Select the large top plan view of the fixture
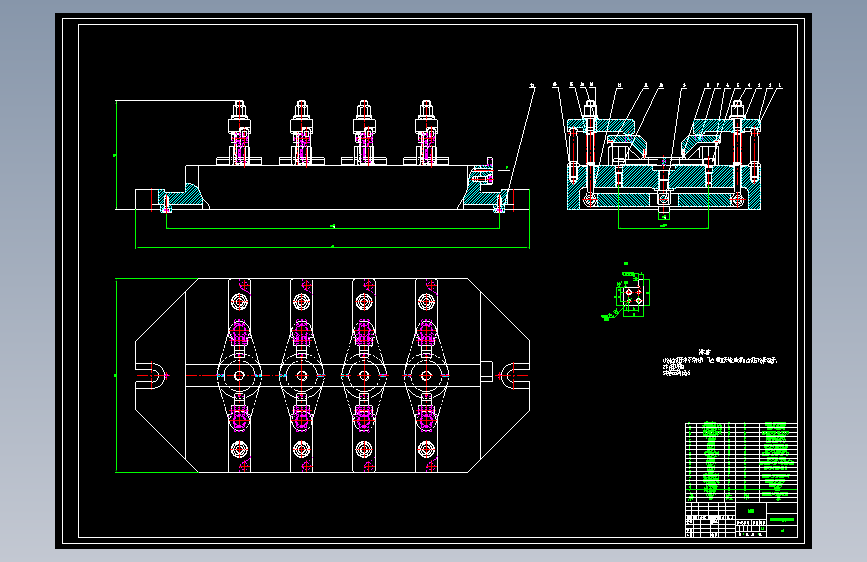The width and height of the screenshot is (867, 562). coord(332,376)
